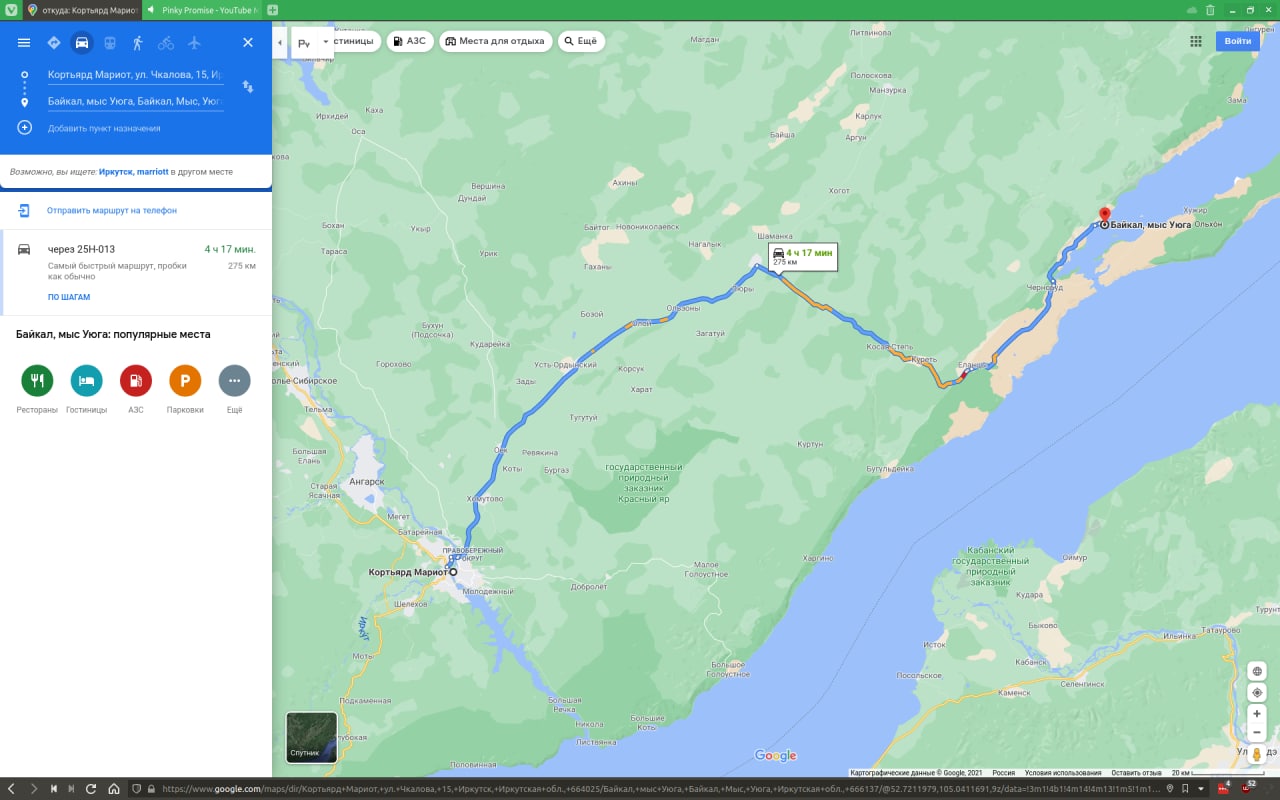
Task: Select cycling travel mode icon
Action: [x=165, y=43]
